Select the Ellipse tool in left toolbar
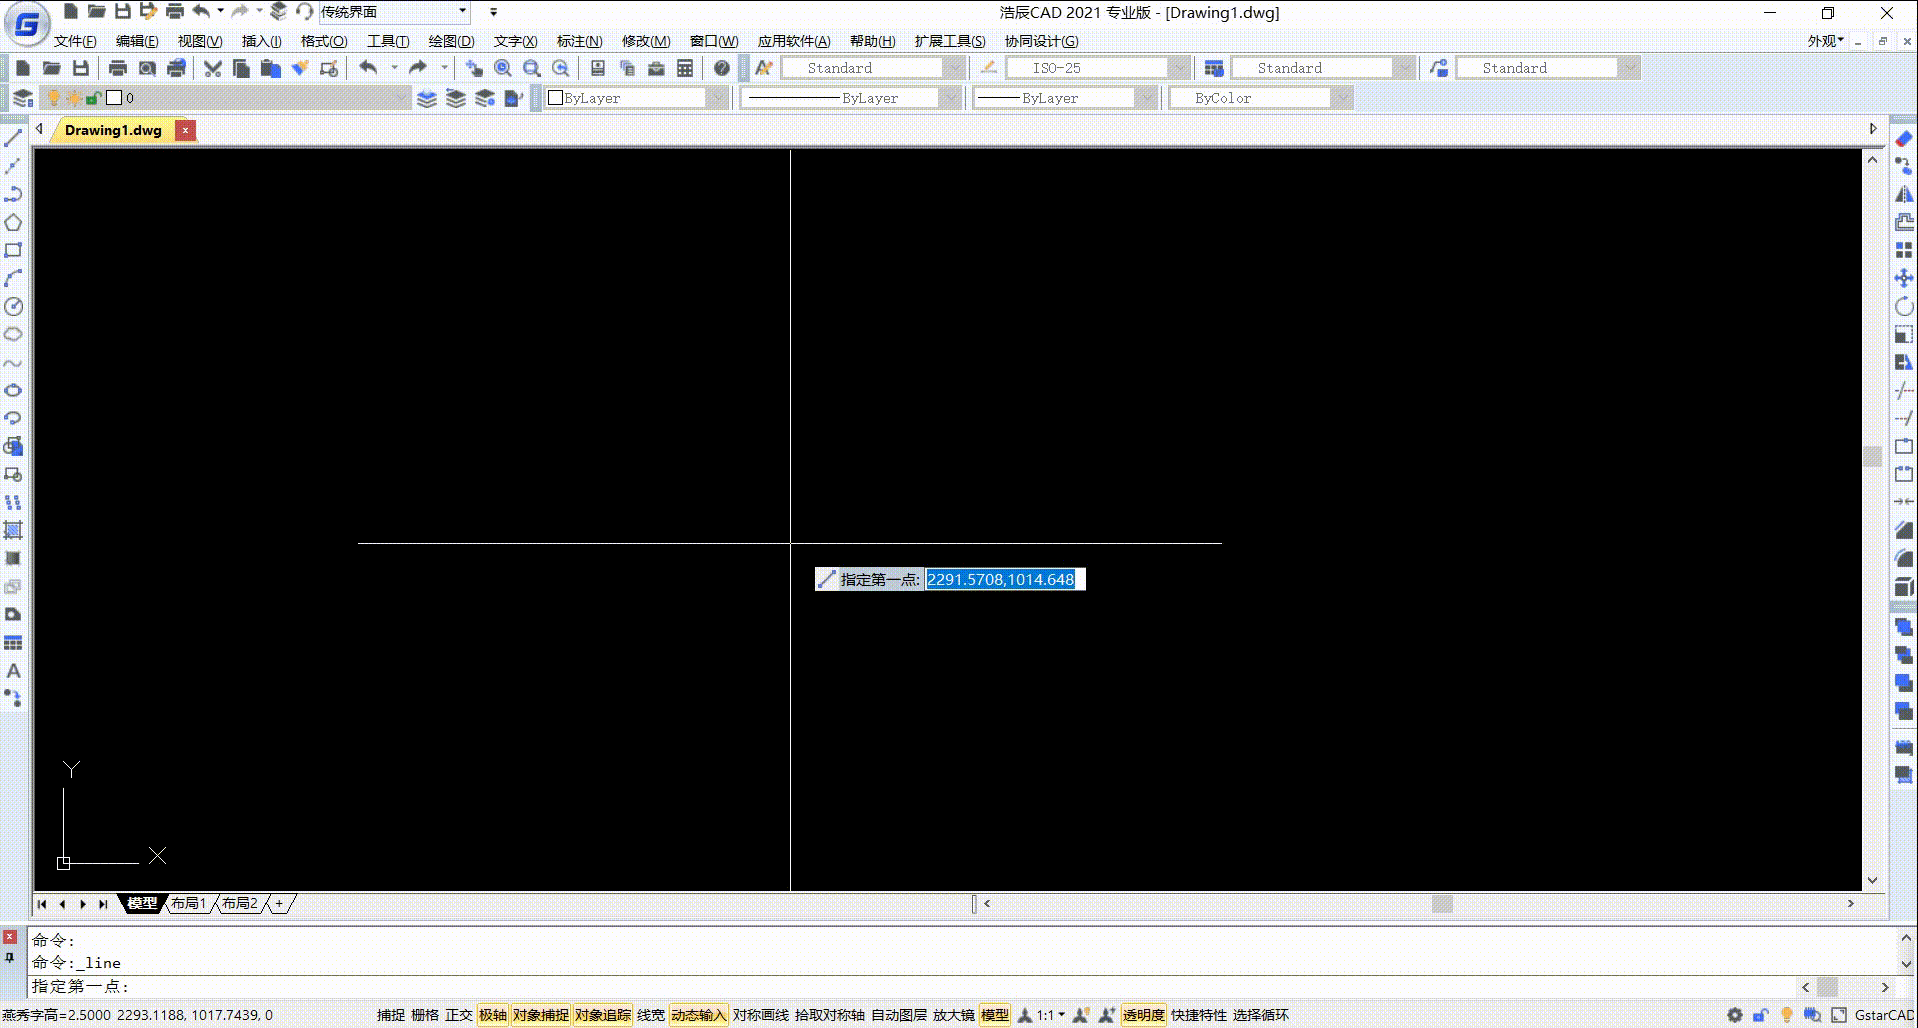The height and width of the screenshot is (1028, 1918). pos(13,390)
